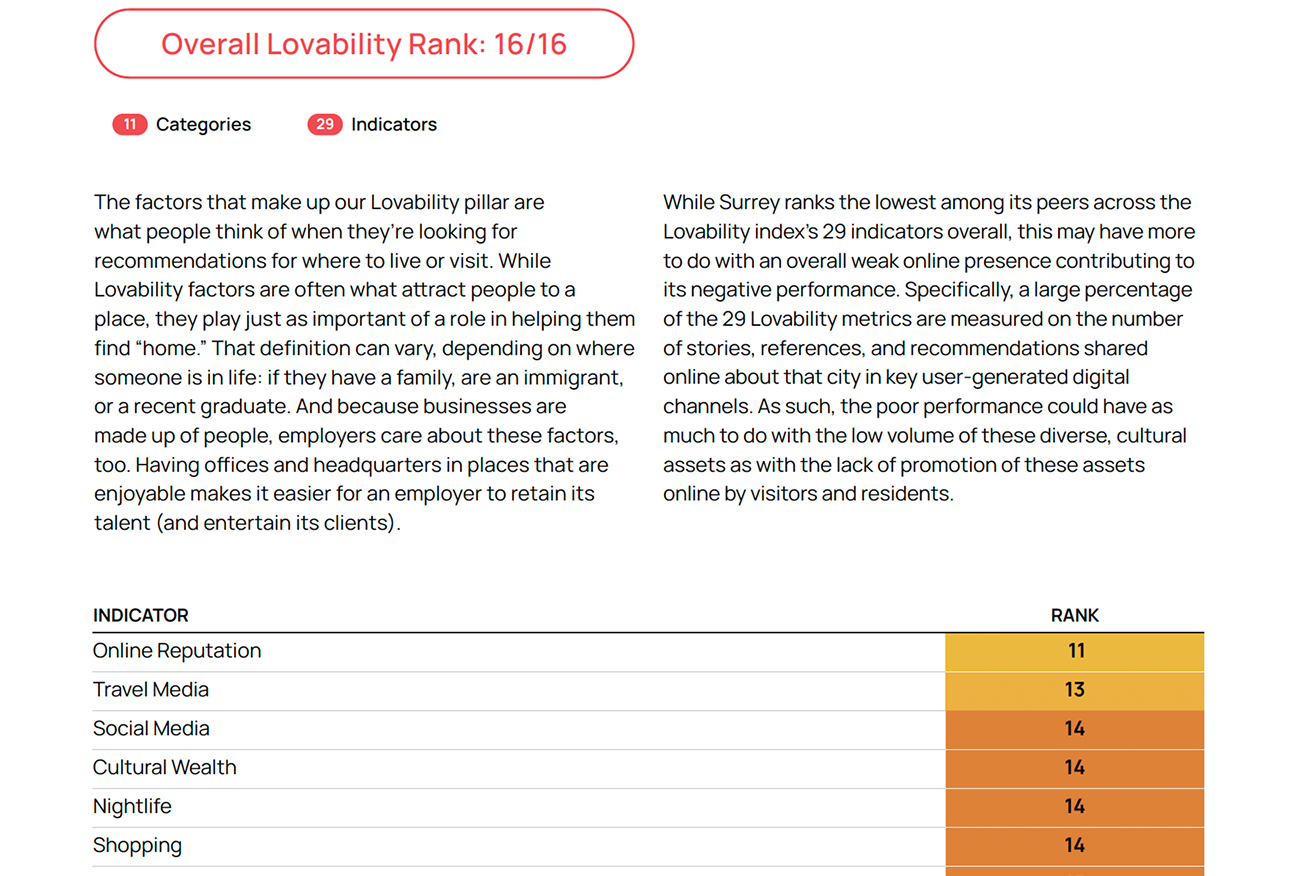Click the red 11 badge beside Categories

pyautogui.click(x=130, y=125)
